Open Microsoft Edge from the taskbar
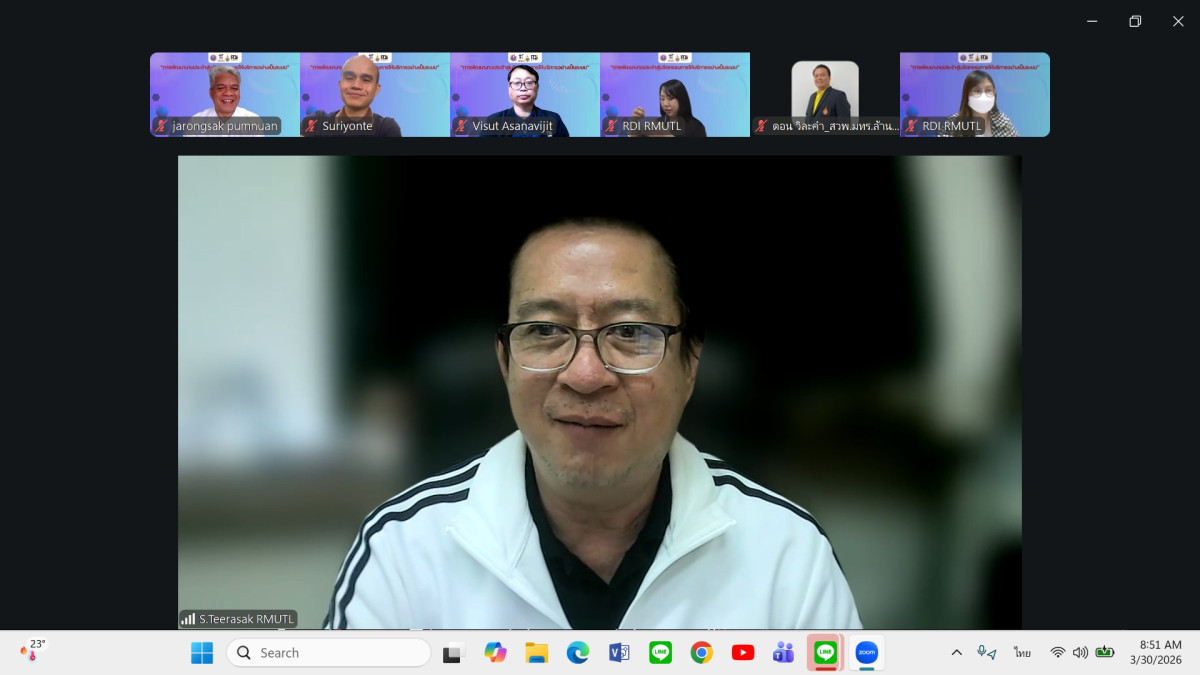The width and height of the screenshot is (1200, 675). click(578, 653)
